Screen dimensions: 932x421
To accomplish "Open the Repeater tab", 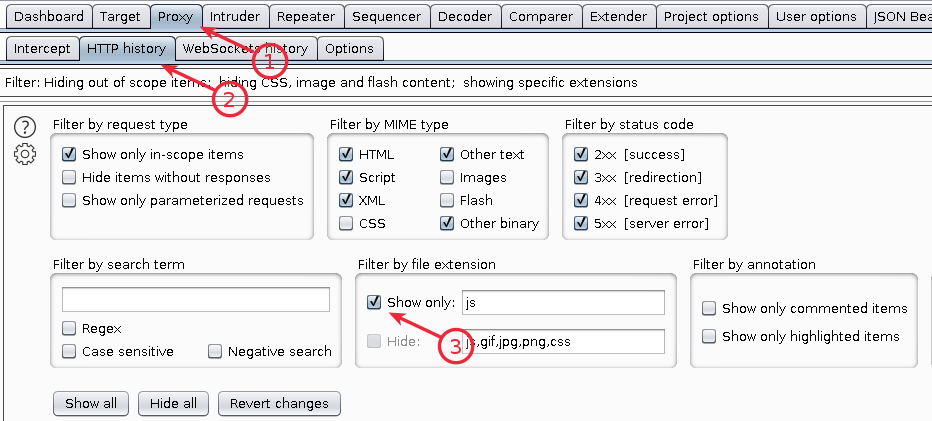I will tap(306, 17).
